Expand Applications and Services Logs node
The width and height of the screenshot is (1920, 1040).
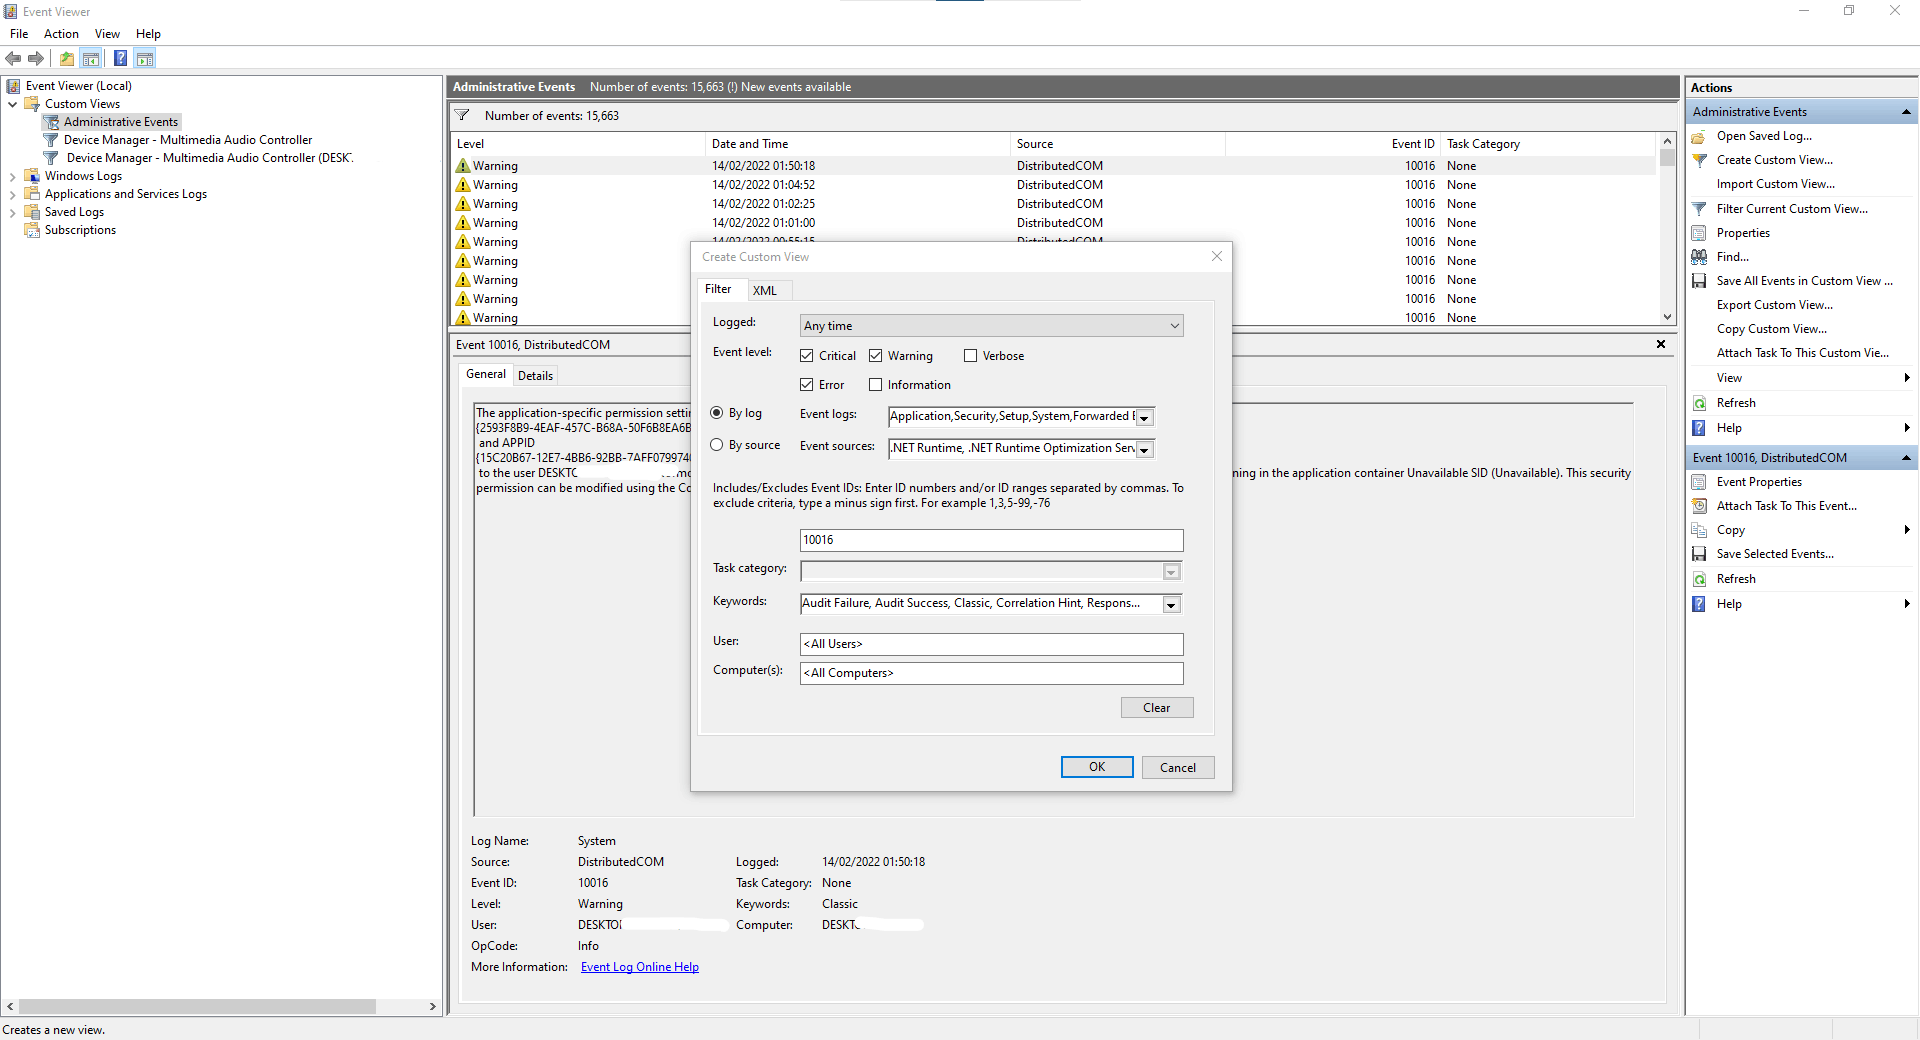pyautogui.click(x=12, y=195)
